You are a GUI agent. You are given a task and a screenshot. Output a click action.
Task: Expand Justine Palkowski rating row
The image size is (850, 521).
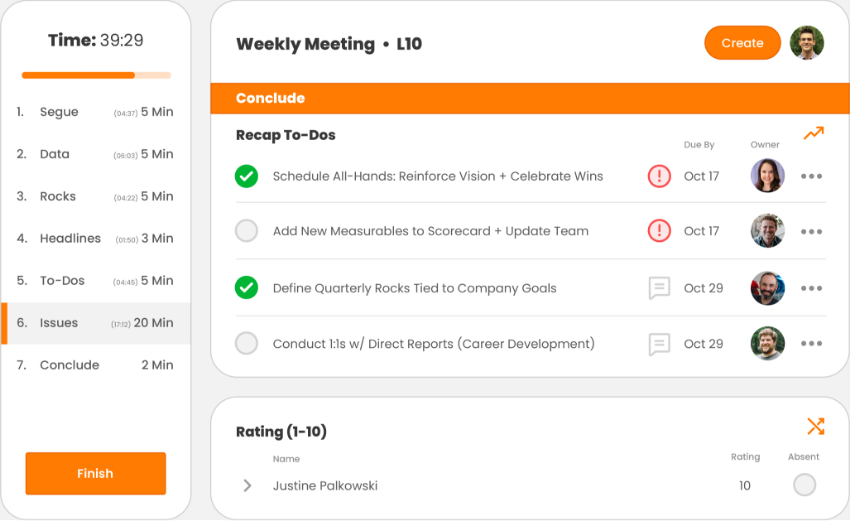(x=248, y=486)
